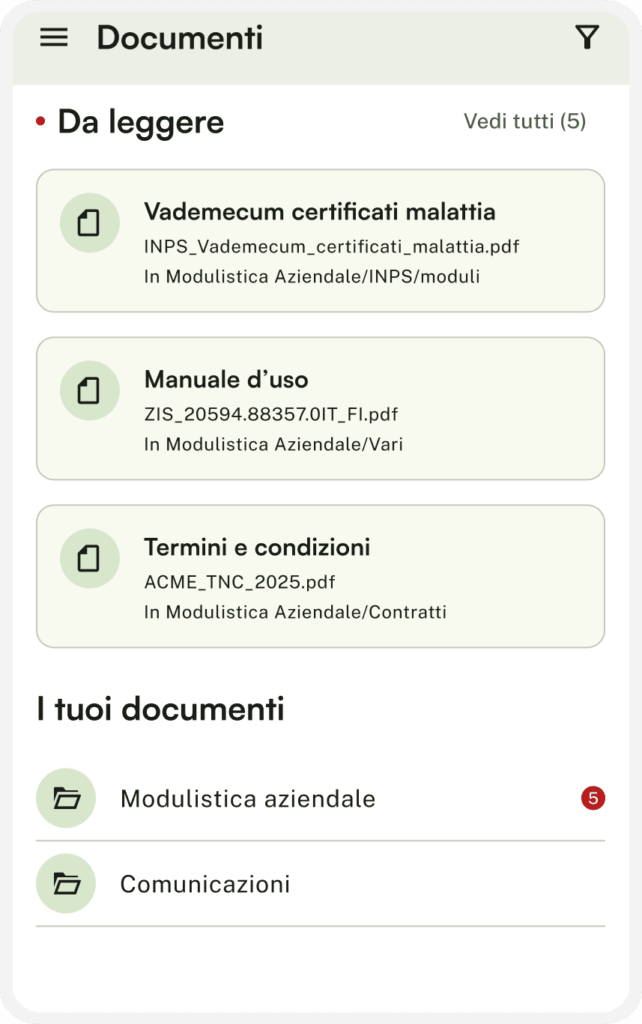Click the Vademecum certificati malattia document icon
The image size is (642, 1024).
tap(89, 222)
